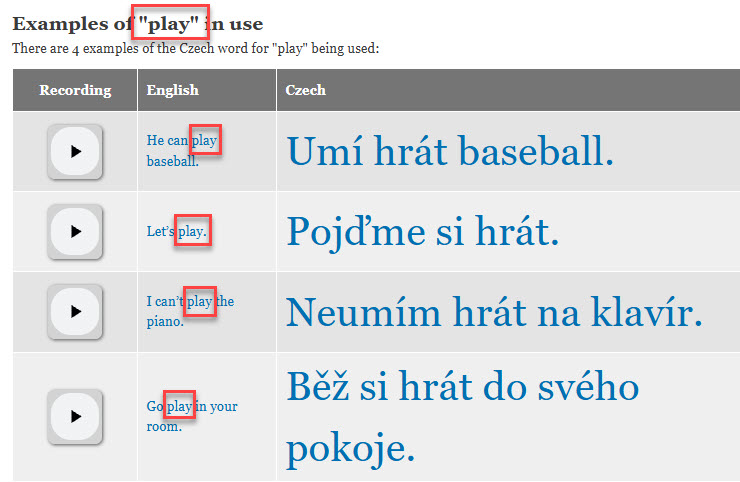Screen dimensions: 740x482
Task: Open the "He can play baseball." English link
Action: tap(180, 151)
